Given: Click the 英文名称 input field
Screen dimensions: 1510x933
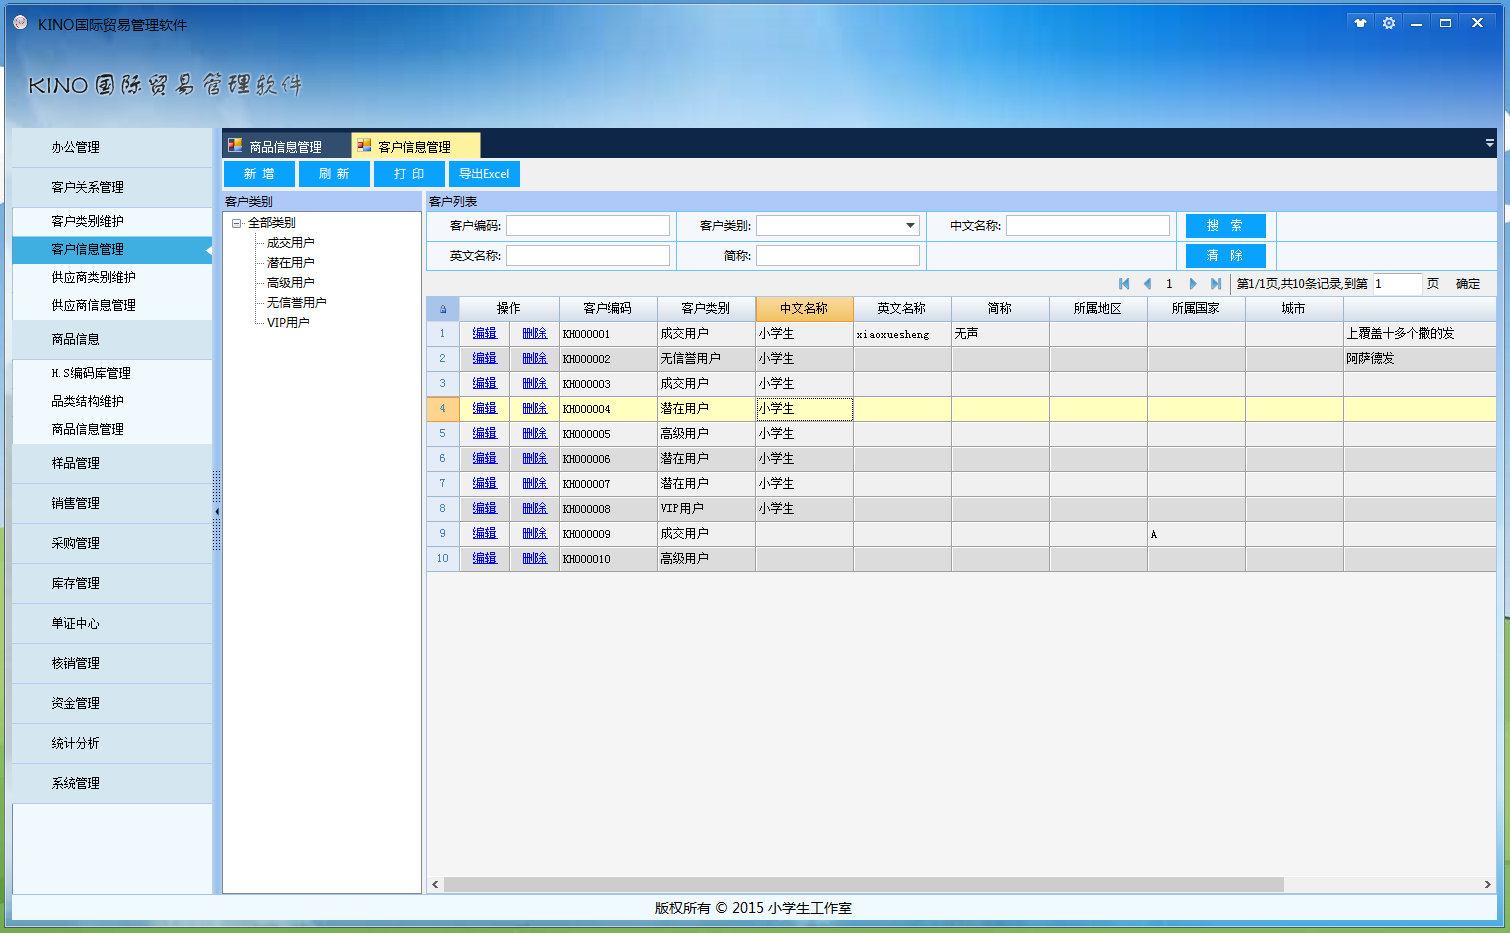Looking at the screenshot, I should [588, 256].
